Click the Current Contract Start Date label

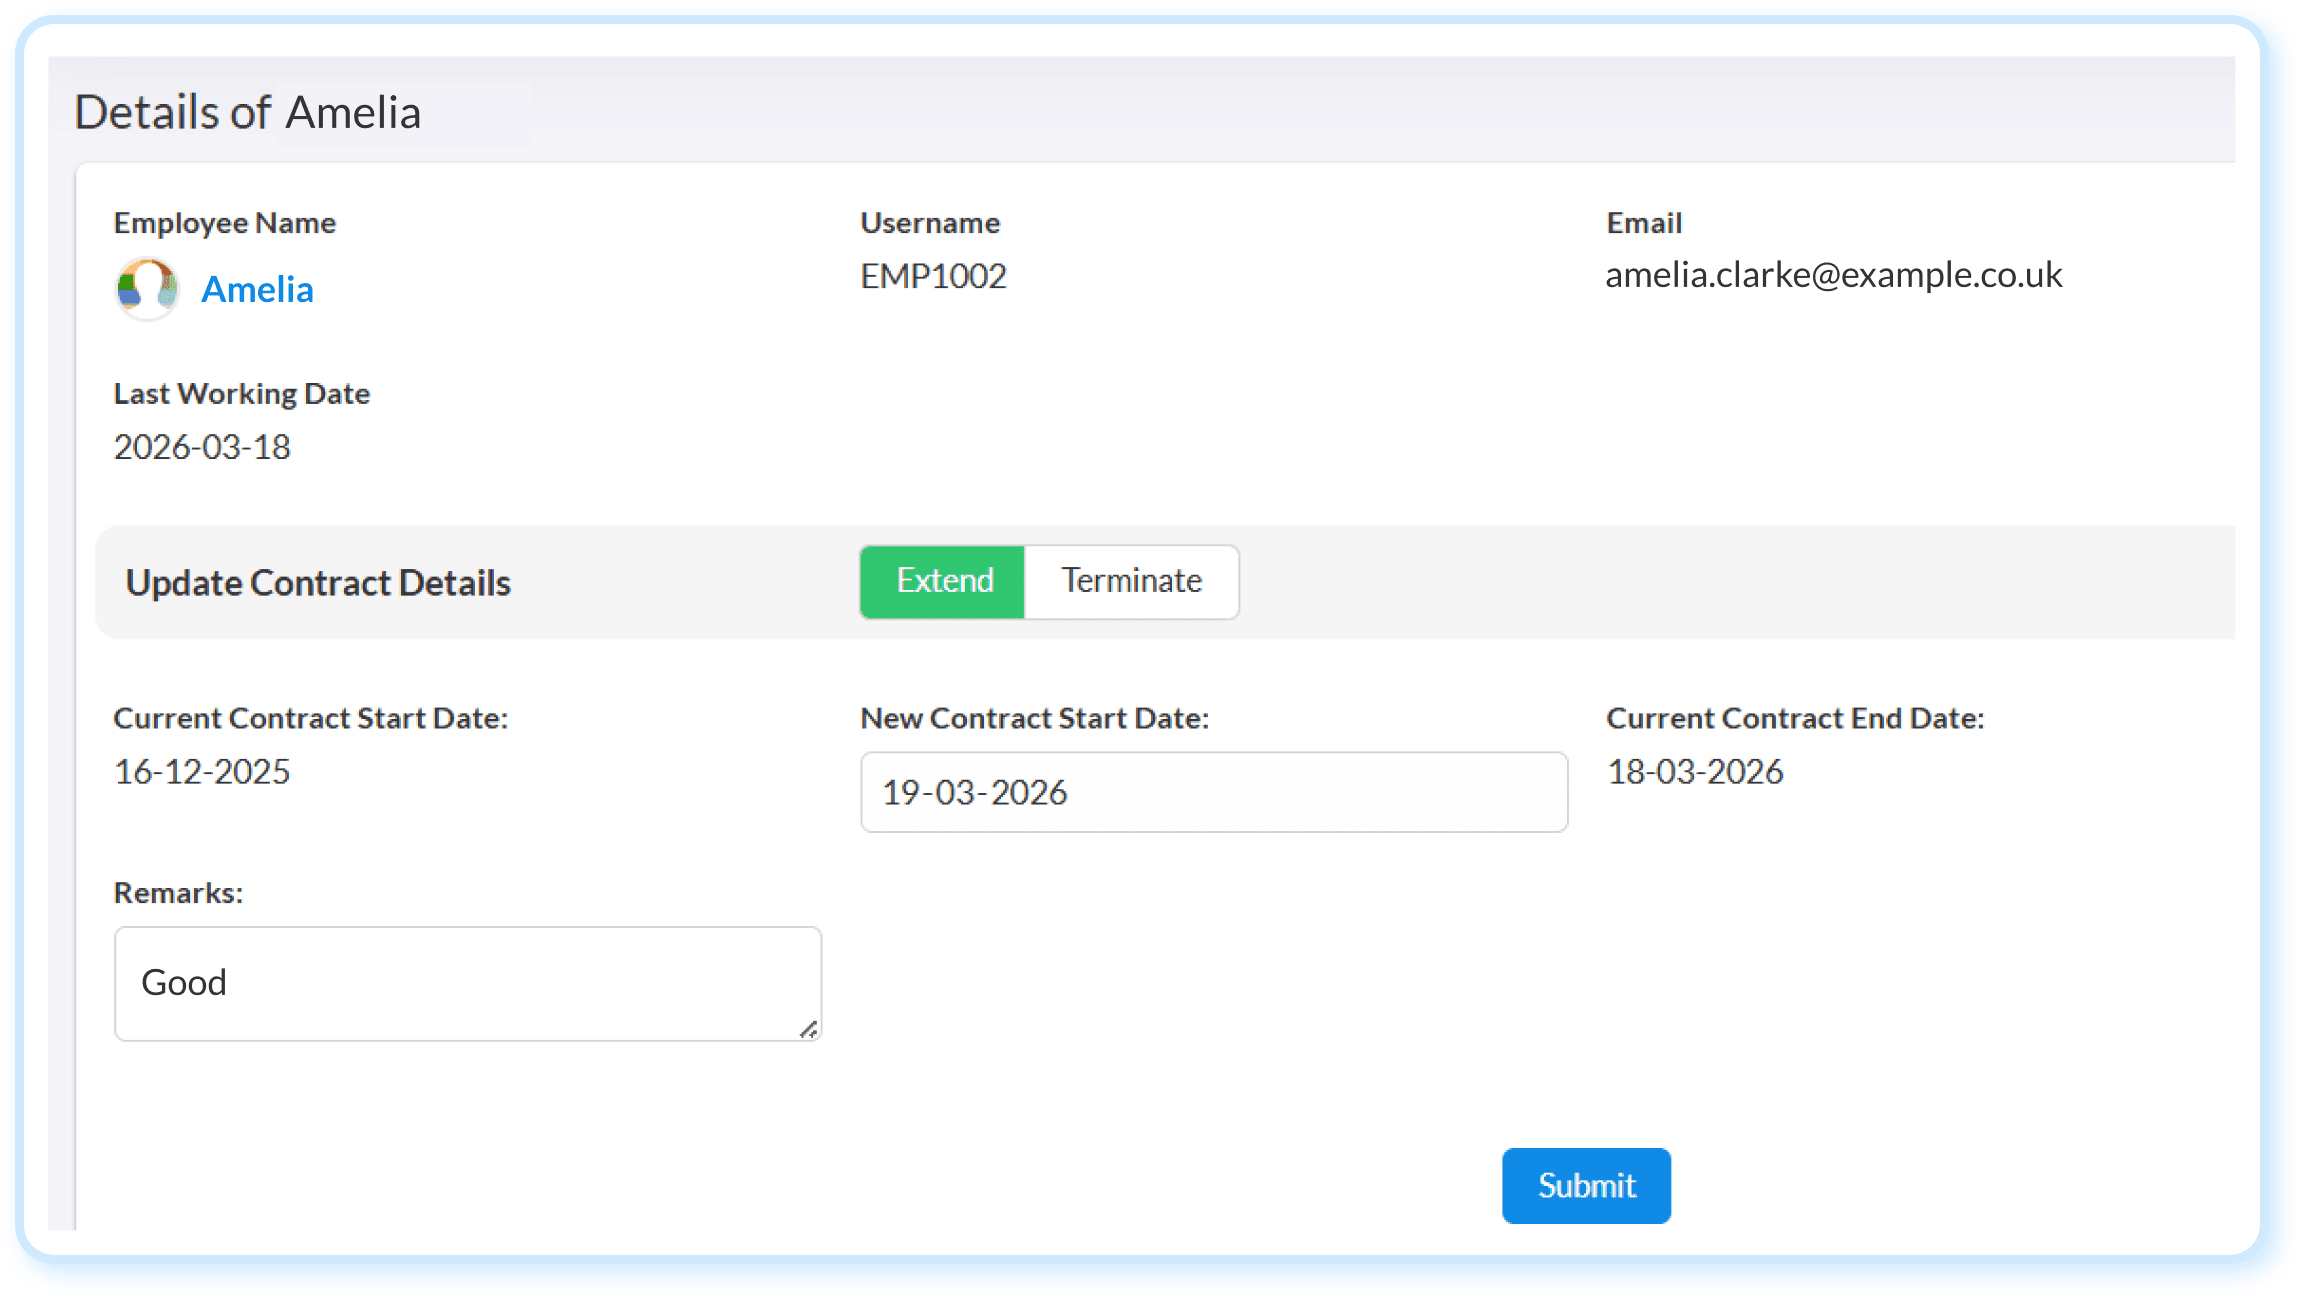(x=311, y=719)
